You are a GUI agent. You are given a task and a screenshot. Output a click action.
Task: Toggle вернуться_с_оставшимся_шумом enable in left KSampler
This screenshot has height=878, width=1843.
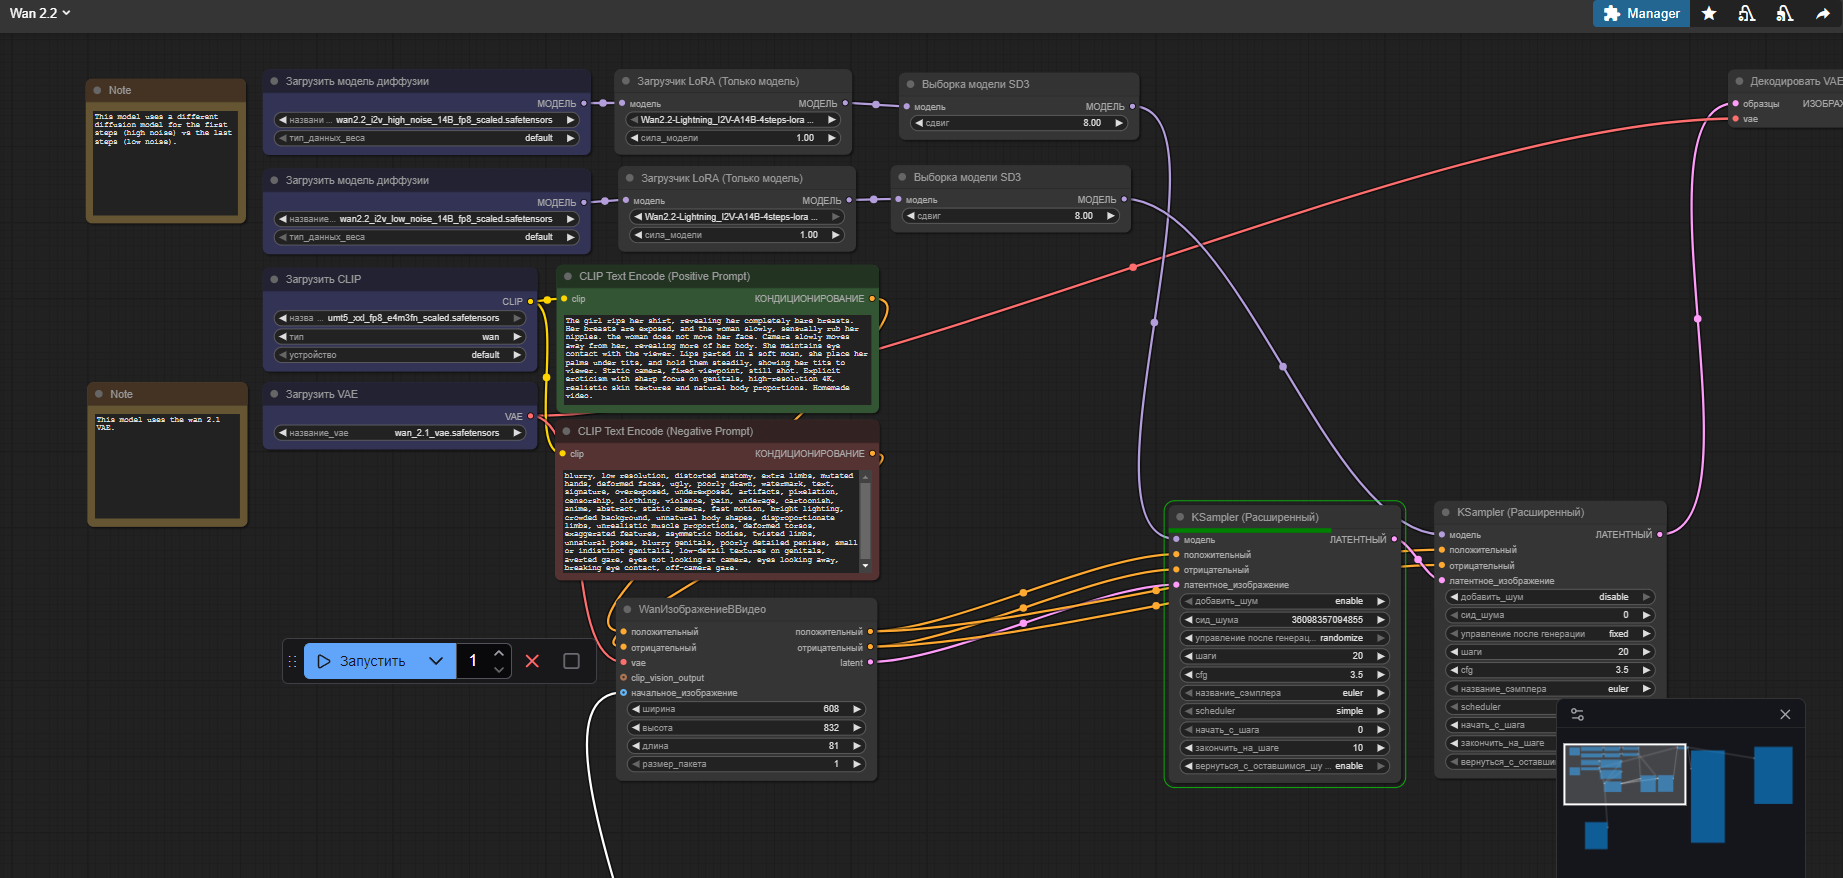pyautogui.click(x=1285, y=766)
